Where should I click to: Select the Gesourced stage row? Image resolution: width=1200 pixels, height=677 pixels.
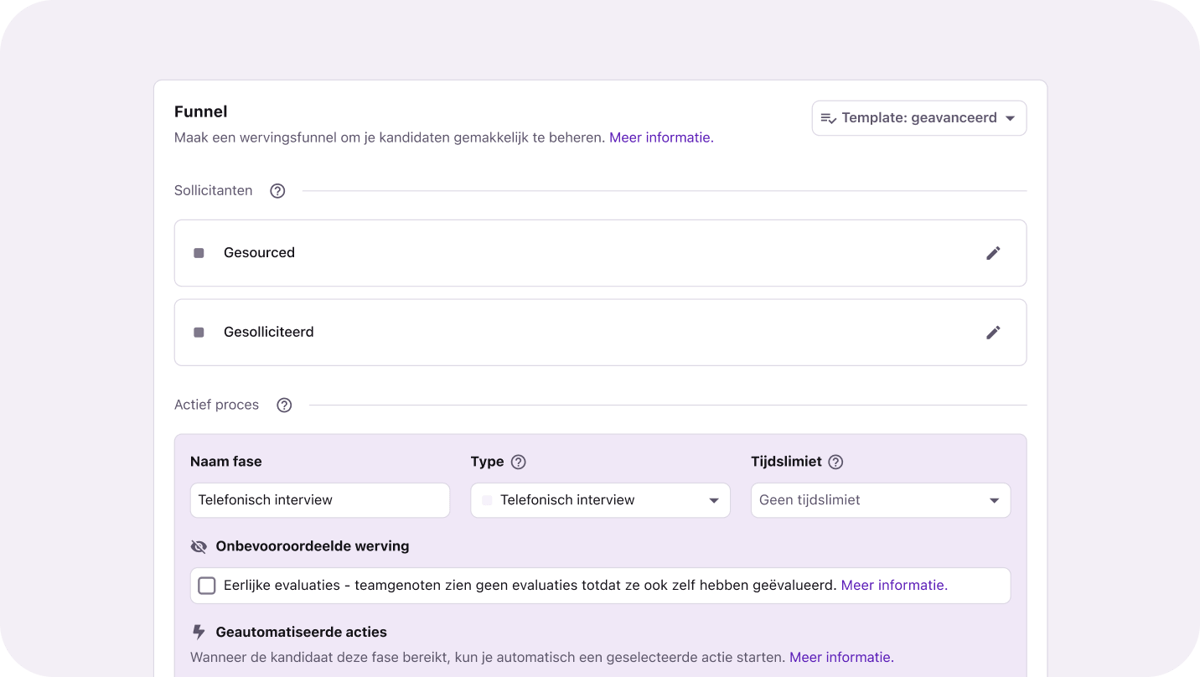[x=600, y=253]
